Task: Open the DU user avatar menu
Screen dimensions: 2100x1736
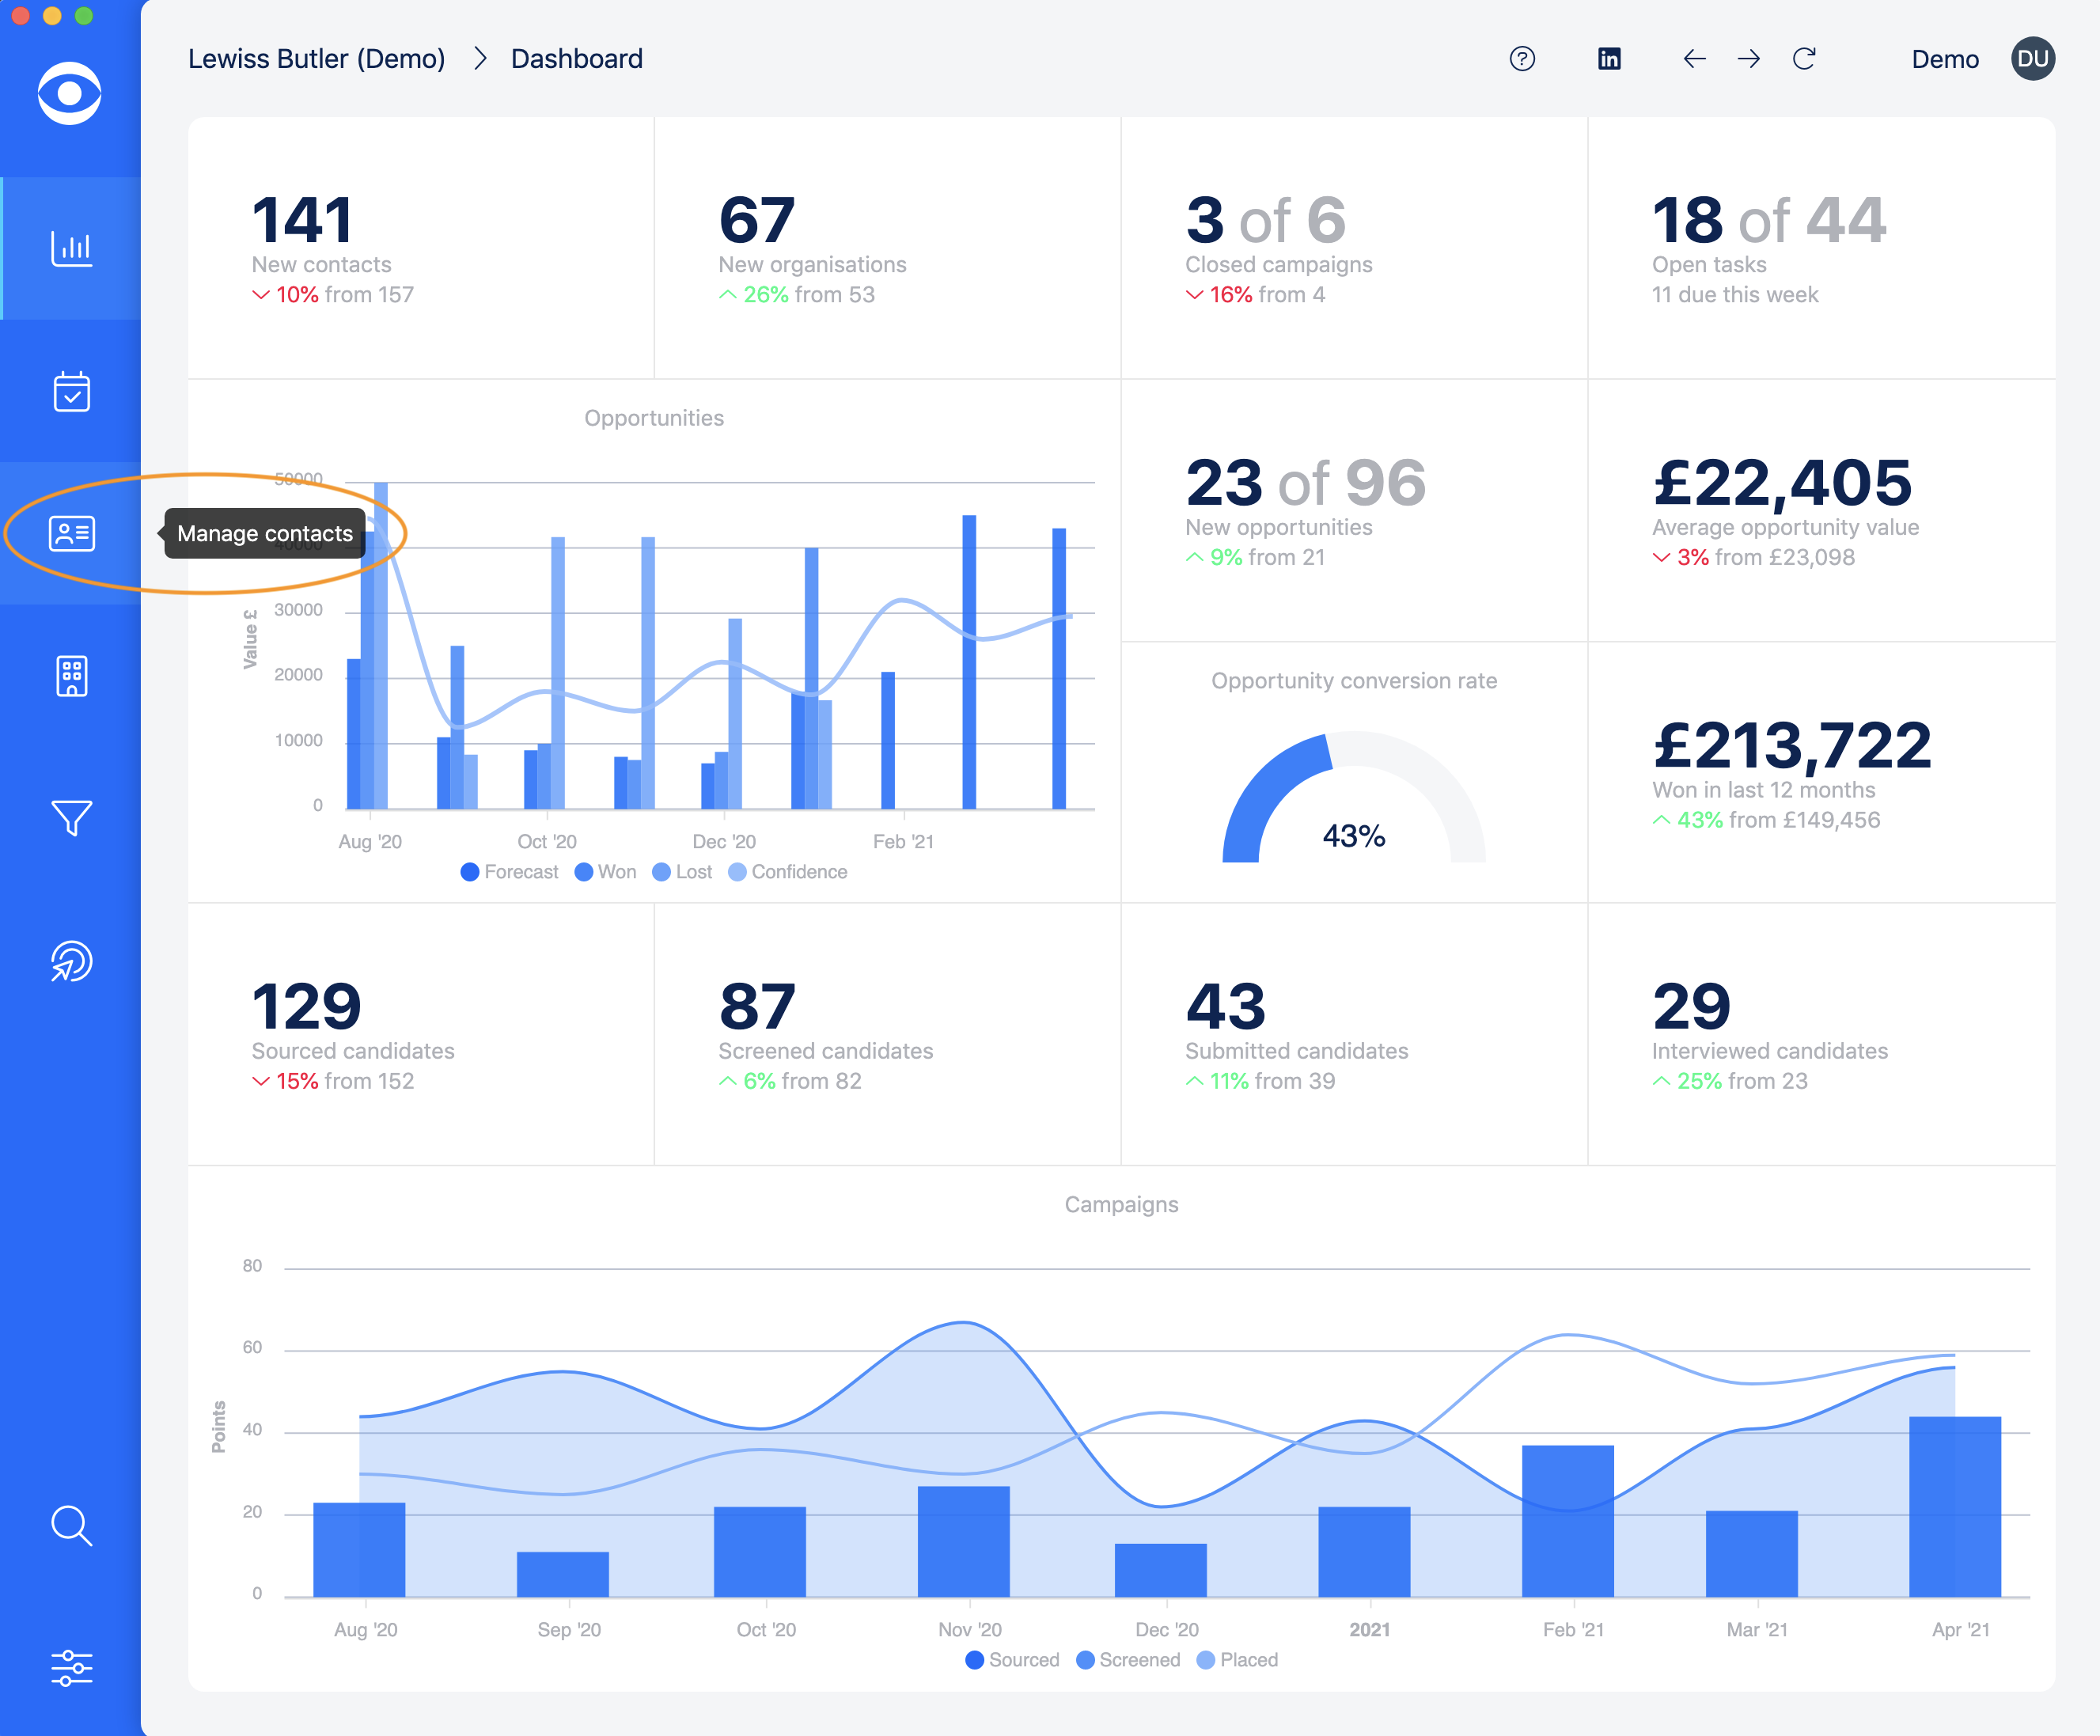Action: click(2032, 59)
